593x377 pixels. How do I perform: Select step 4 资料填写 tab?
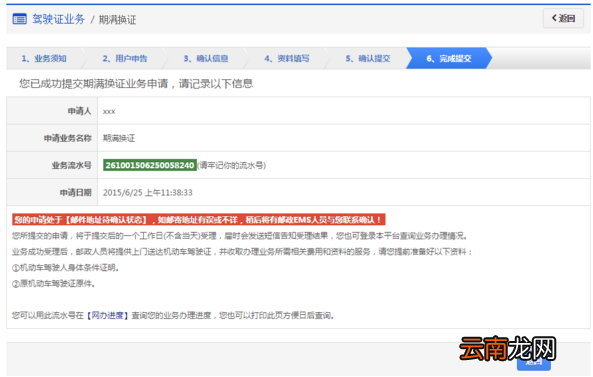click(x=287, y=59)
